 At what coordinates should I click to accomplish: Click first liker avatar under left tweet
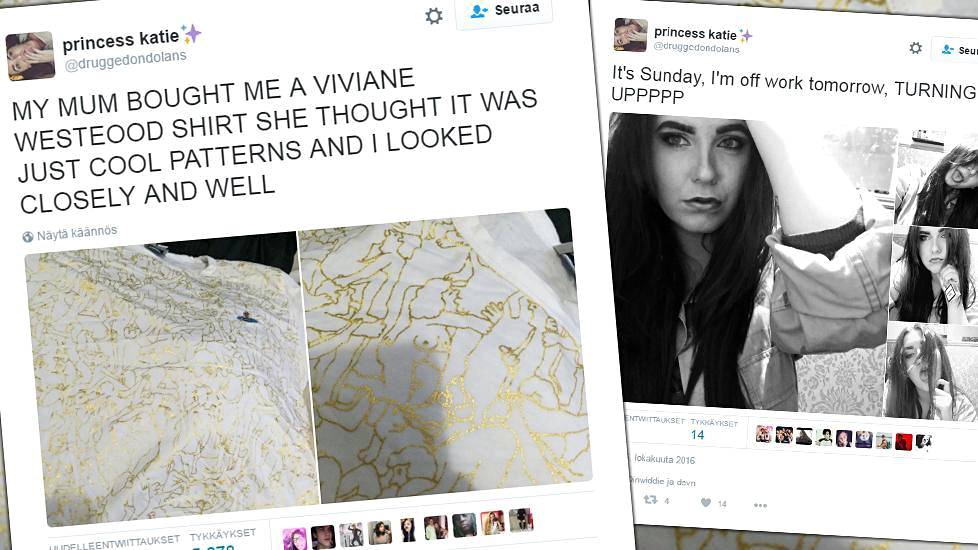(x=294, y=538)
